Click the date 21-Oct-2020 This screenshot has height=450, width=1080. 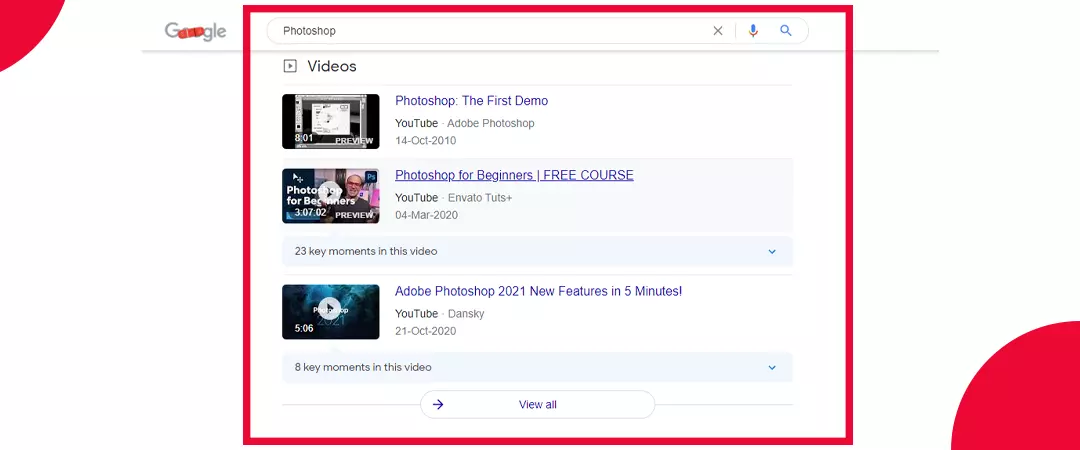[x=426, y=331]
